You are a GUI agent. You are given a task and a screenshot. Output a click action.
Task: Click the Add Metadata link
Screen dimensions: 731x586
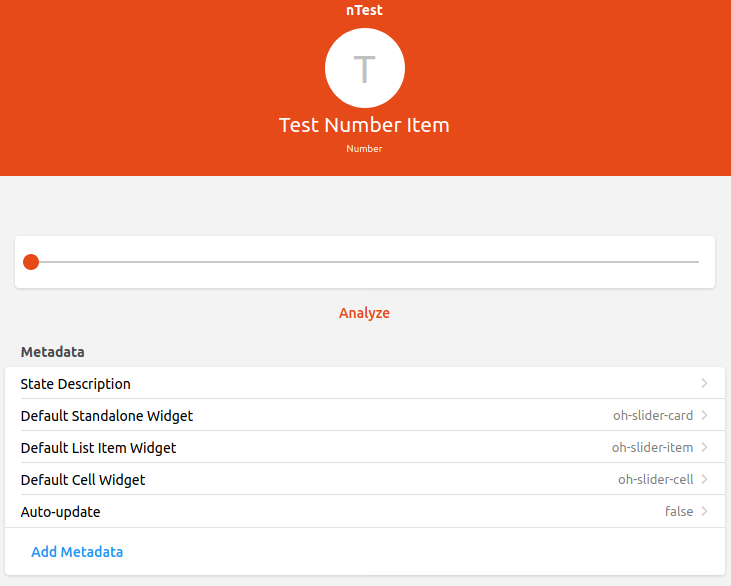point(77,552)
